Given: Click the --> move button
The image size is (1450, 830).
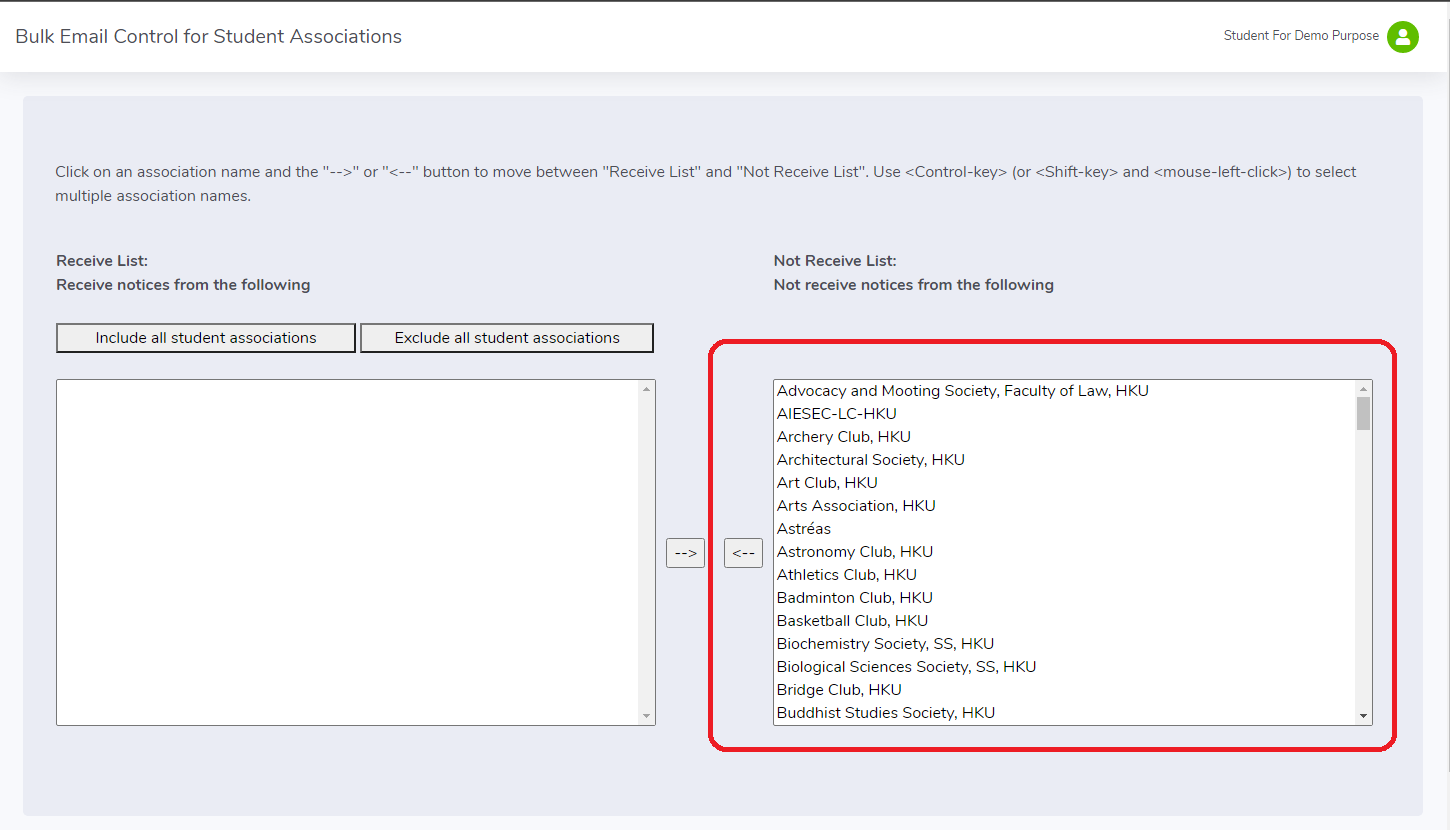Looking at the screenshot, I should point(685,552).
